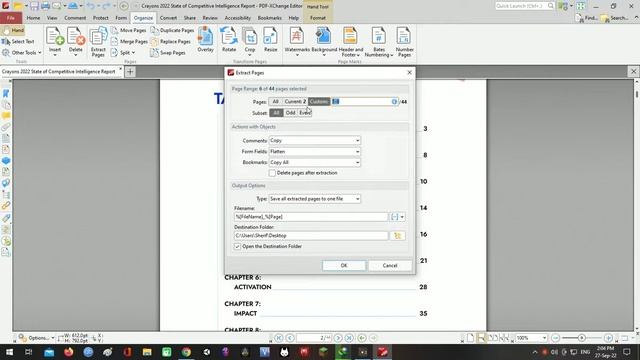Open the bookmarks panel sidebar icon
640x360 pixels.
(6, 93)
